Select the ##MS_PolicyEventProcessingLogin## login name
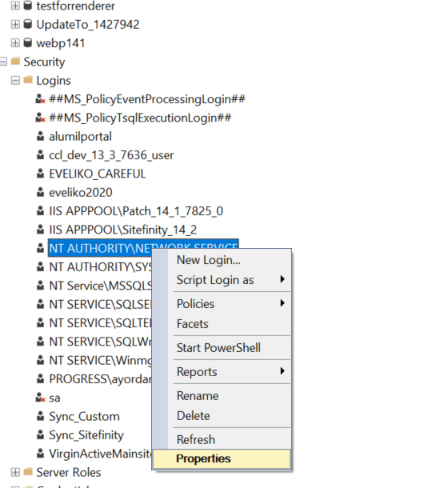This screenshot has height=488, width=422. click(147, 99)
